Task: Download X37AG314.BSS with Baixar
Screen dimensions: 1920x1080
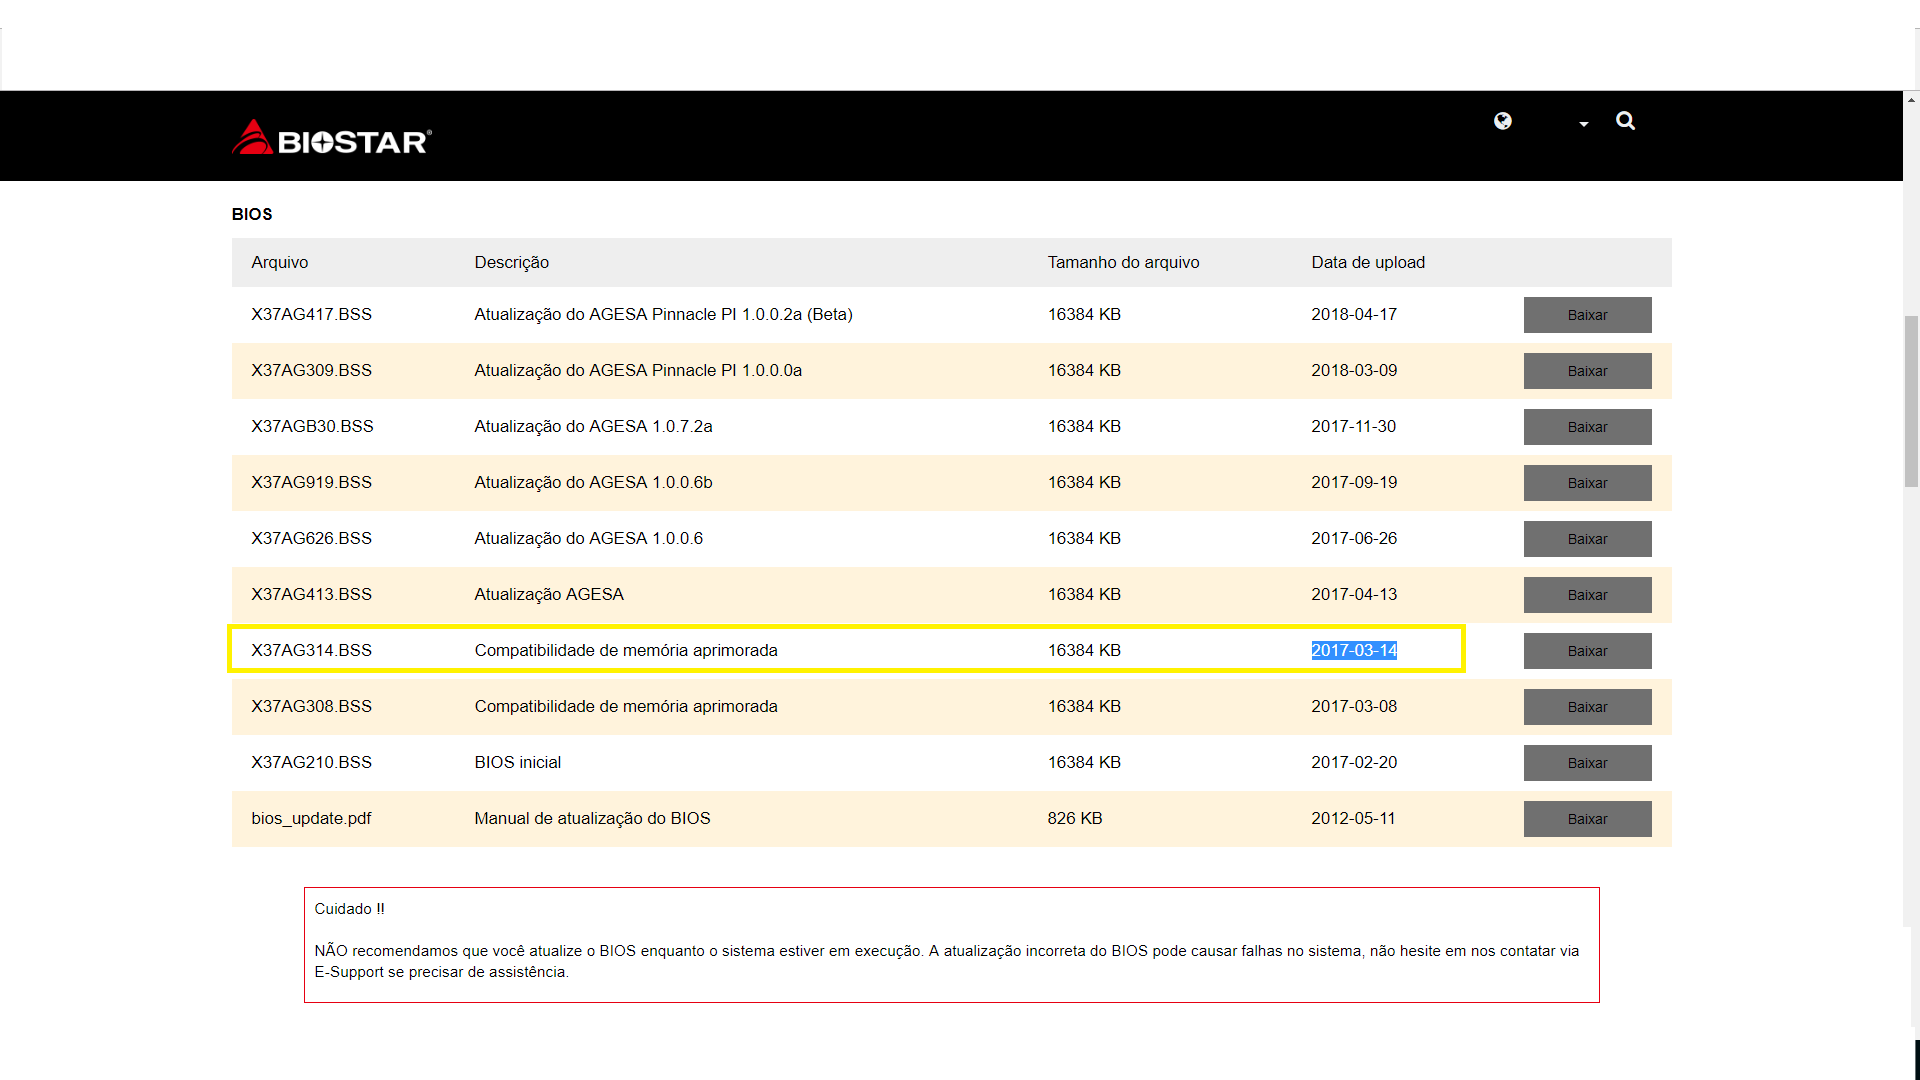Action: click(1587, 651)
